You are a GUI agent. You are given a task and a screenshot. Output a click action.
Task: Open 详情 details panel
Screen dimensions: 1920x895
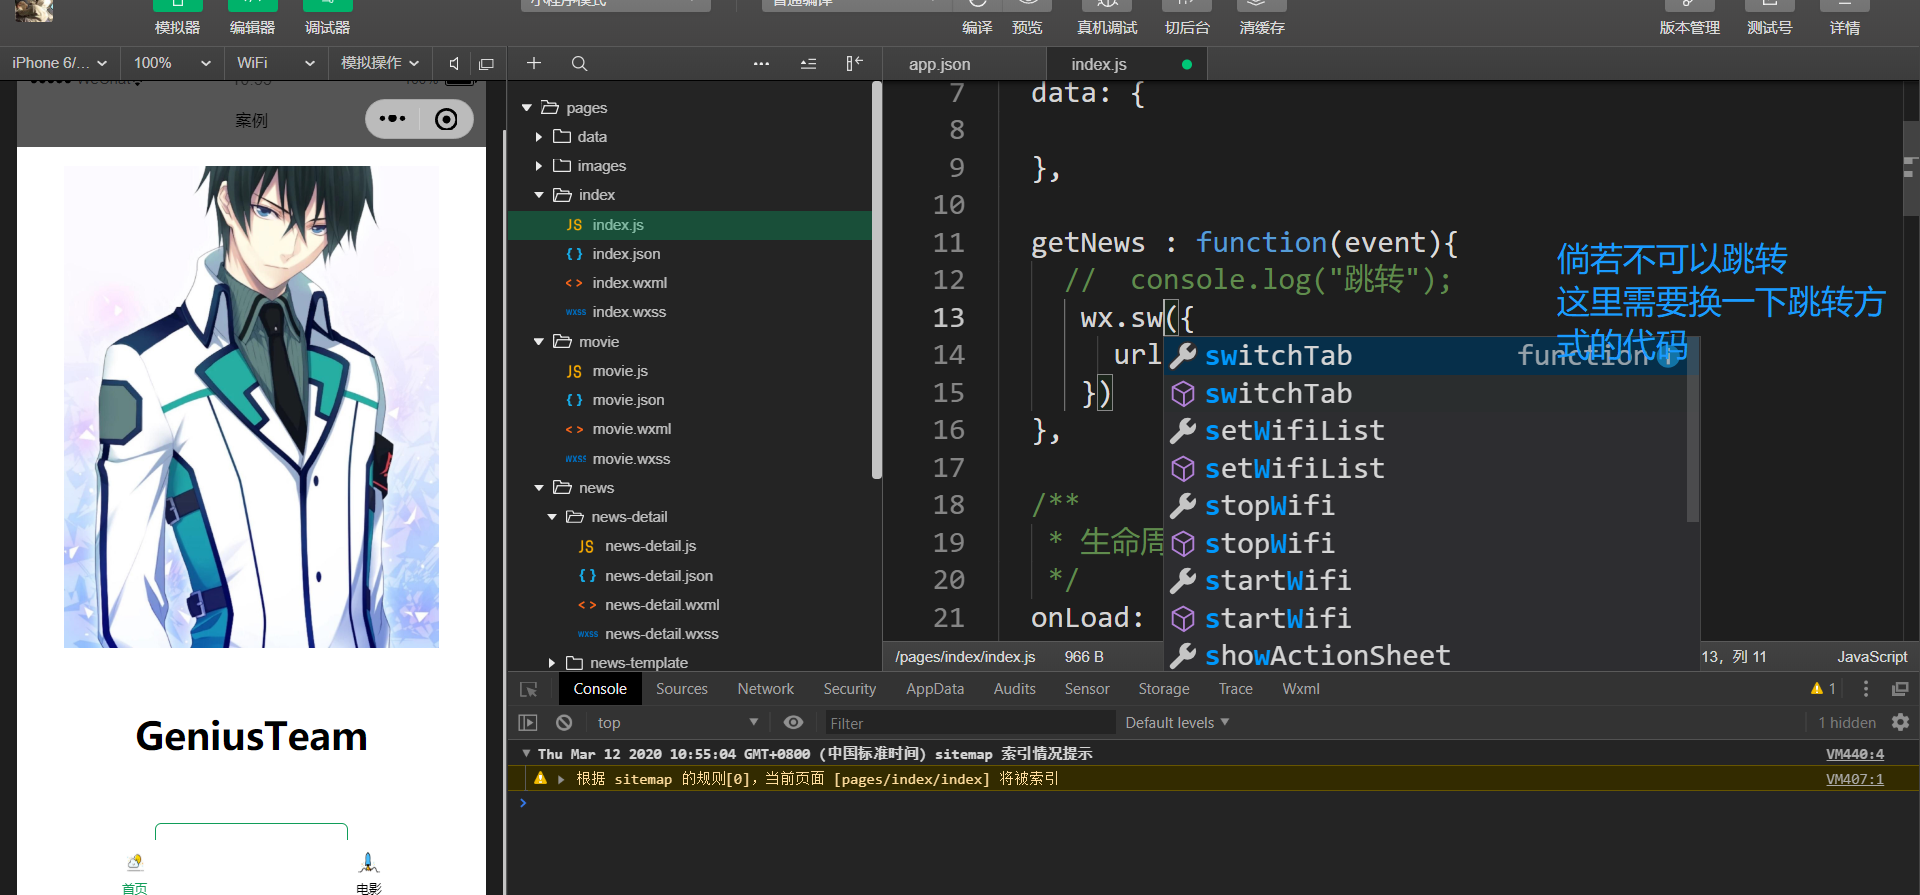[x=1845, y=19]
